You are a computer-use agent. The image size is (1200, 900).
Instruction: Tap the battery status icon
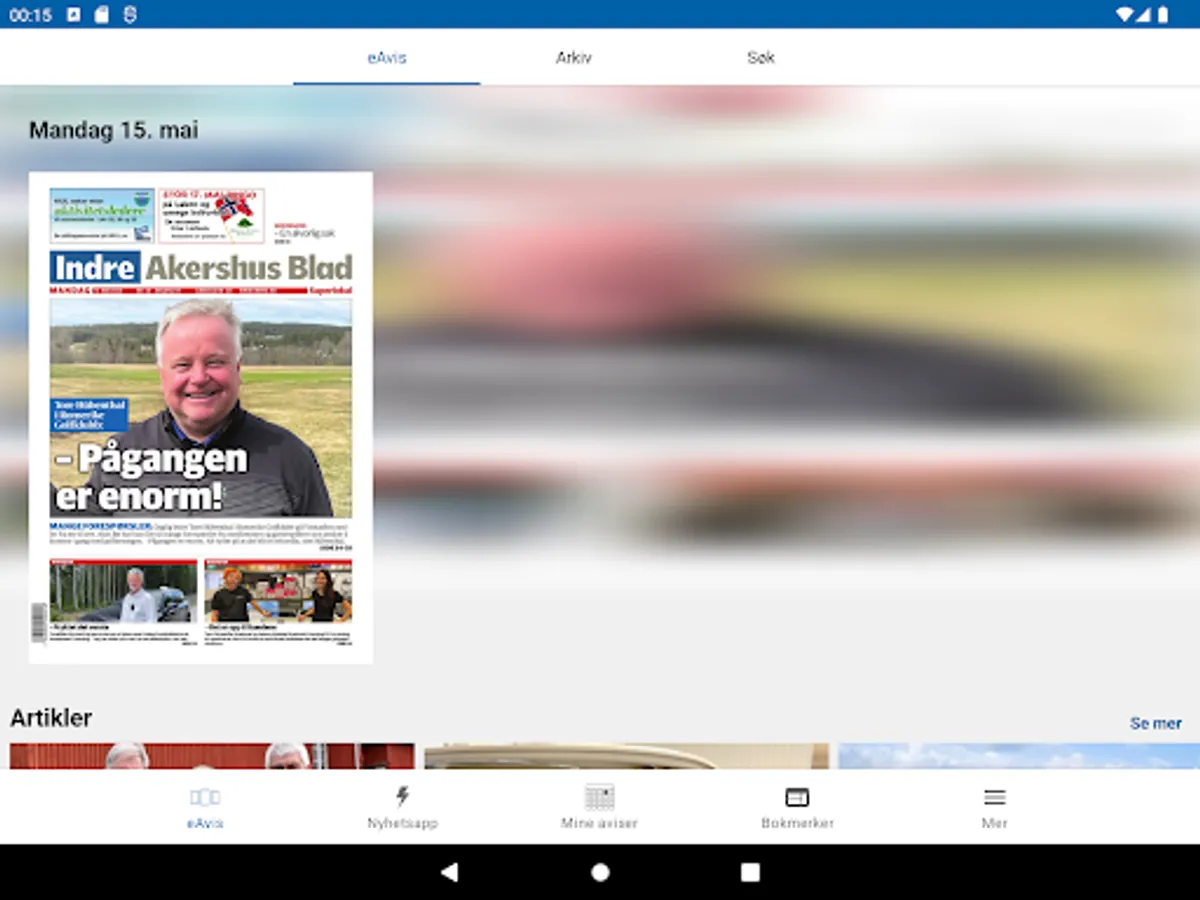point(1163,15)
